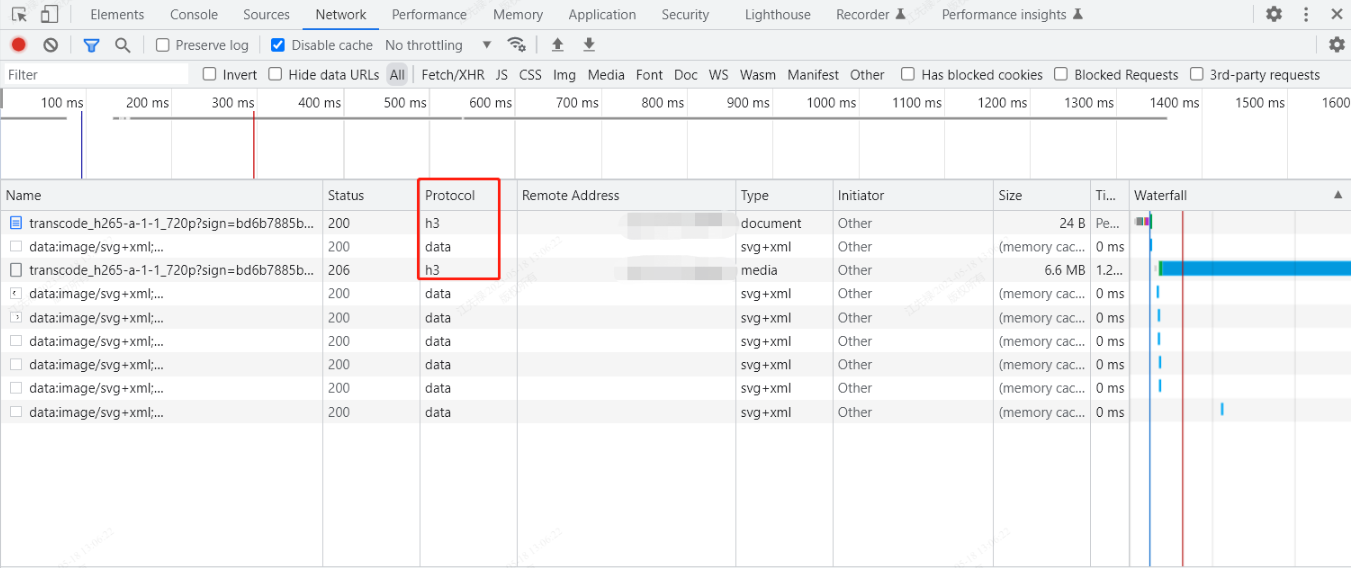This screenshot has height=568, width=1351.
Task: Toggle the filter funnel icon
Action: pyautogui.click(x=91, y=45)
